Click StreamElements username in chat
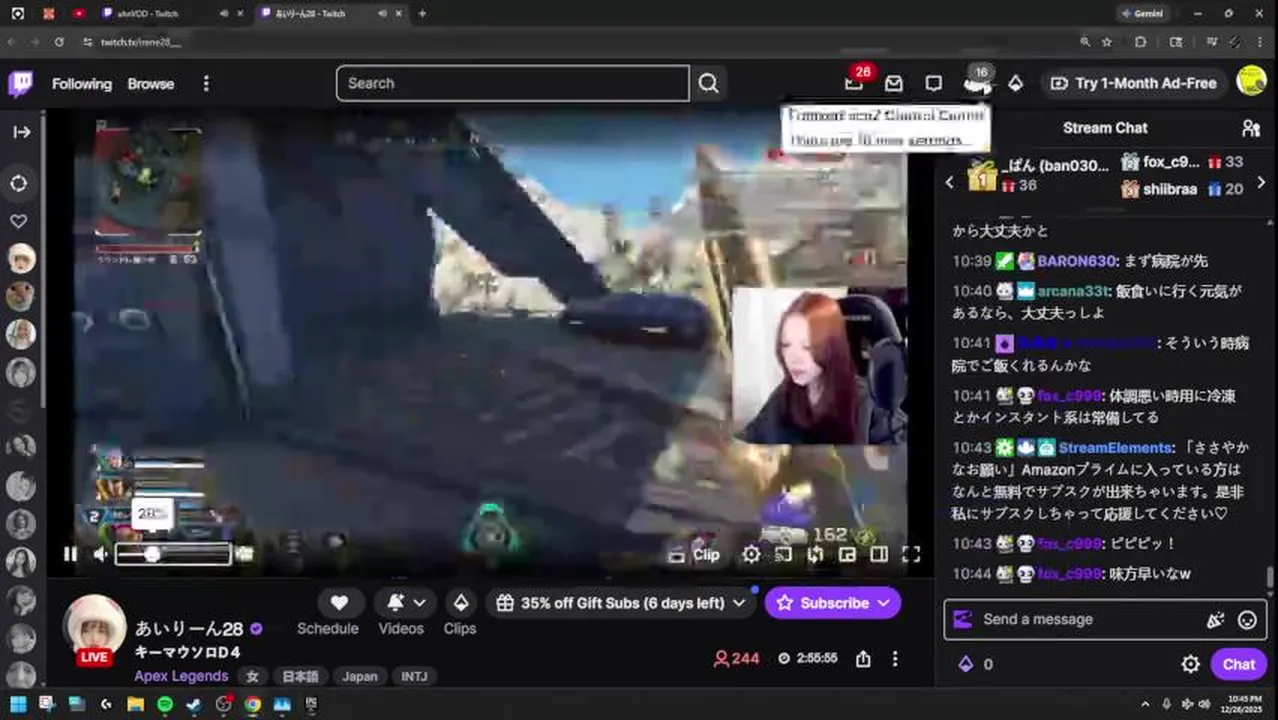The image size is (1278, 720). tap(1115, 448)
